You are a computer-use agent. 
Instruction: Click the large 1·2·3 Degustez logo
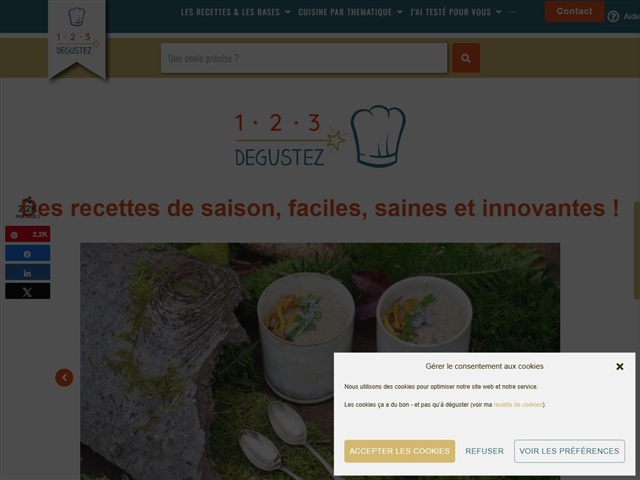tap(320, 136)
